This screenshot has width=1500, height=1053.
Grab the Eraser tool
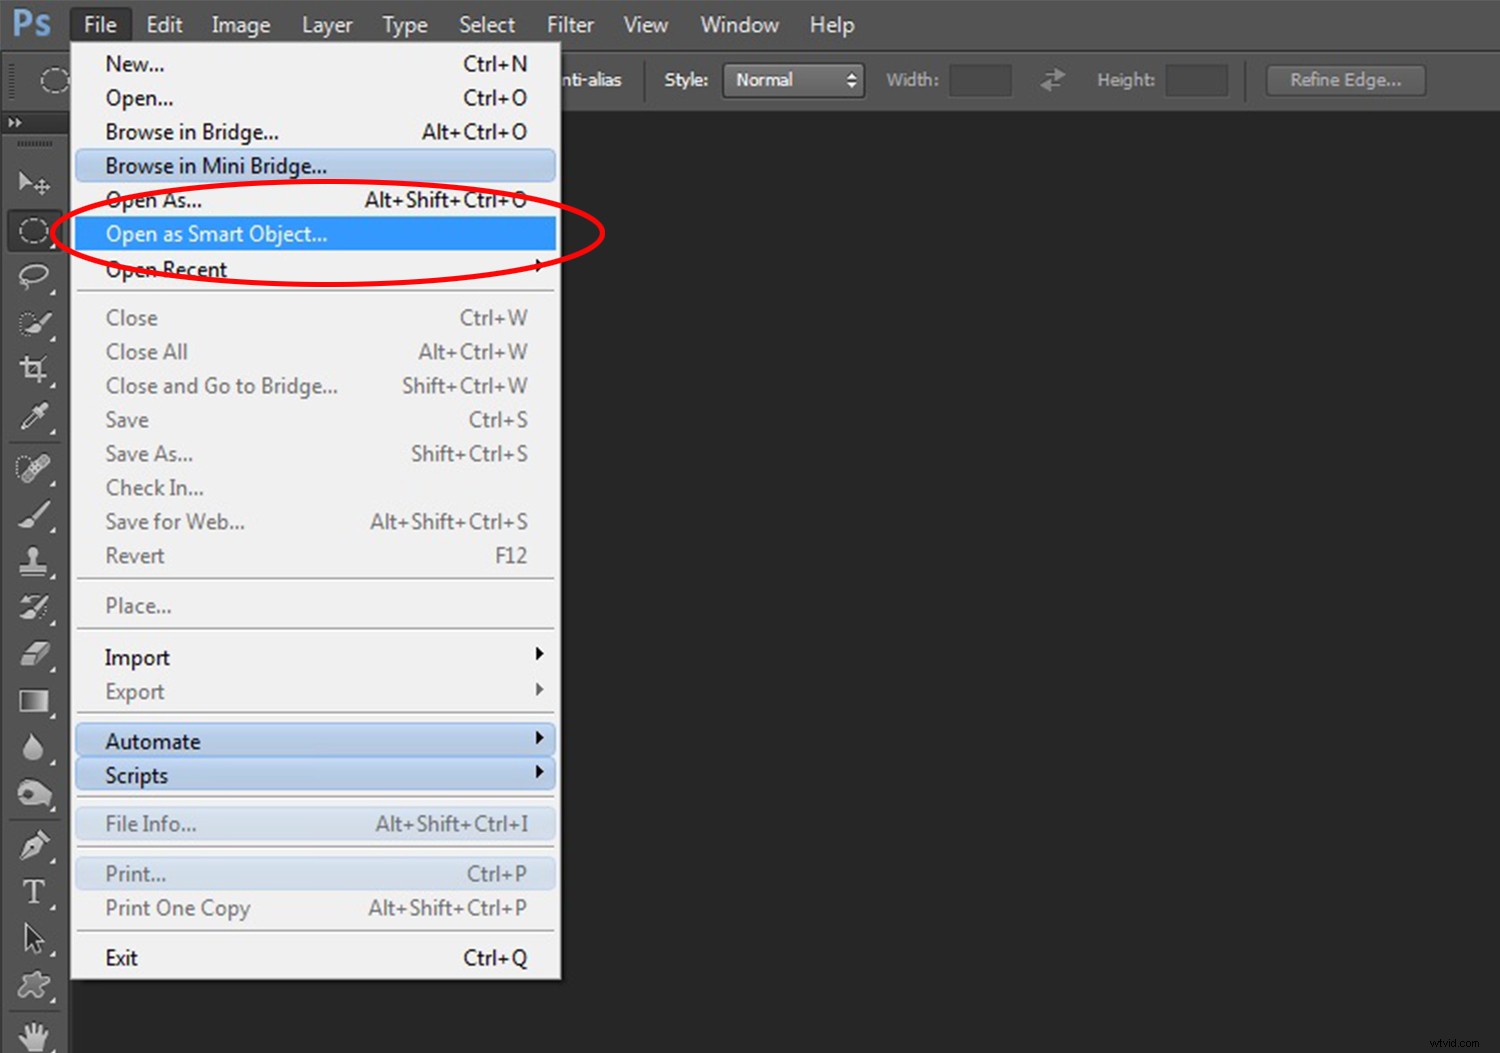(x=33, y=654)
